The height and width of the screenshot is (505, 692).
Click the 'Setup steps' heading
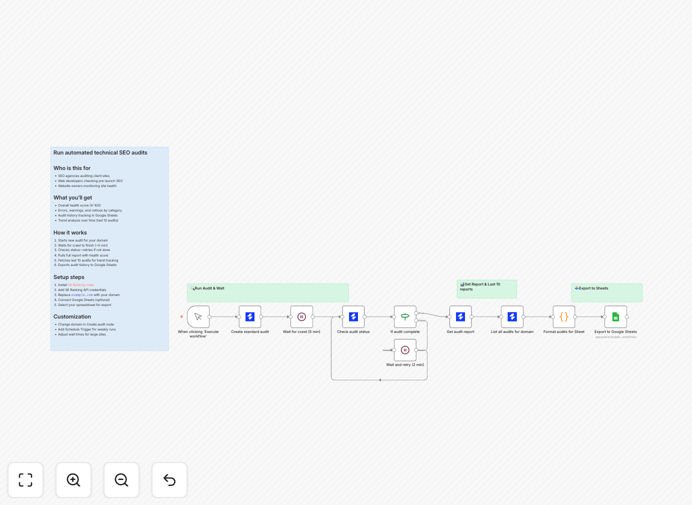pos(69,277)
